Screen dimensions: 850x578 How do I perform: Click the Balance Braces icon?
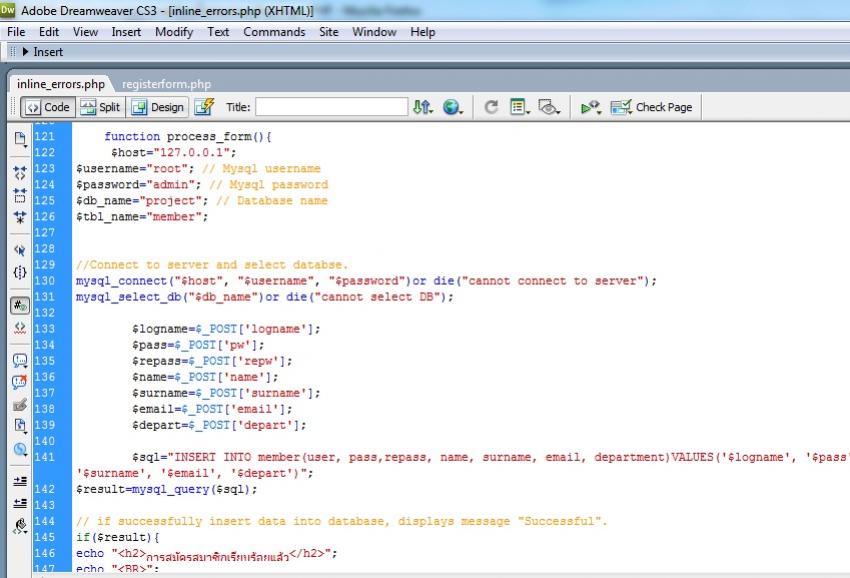click(20, 272)
